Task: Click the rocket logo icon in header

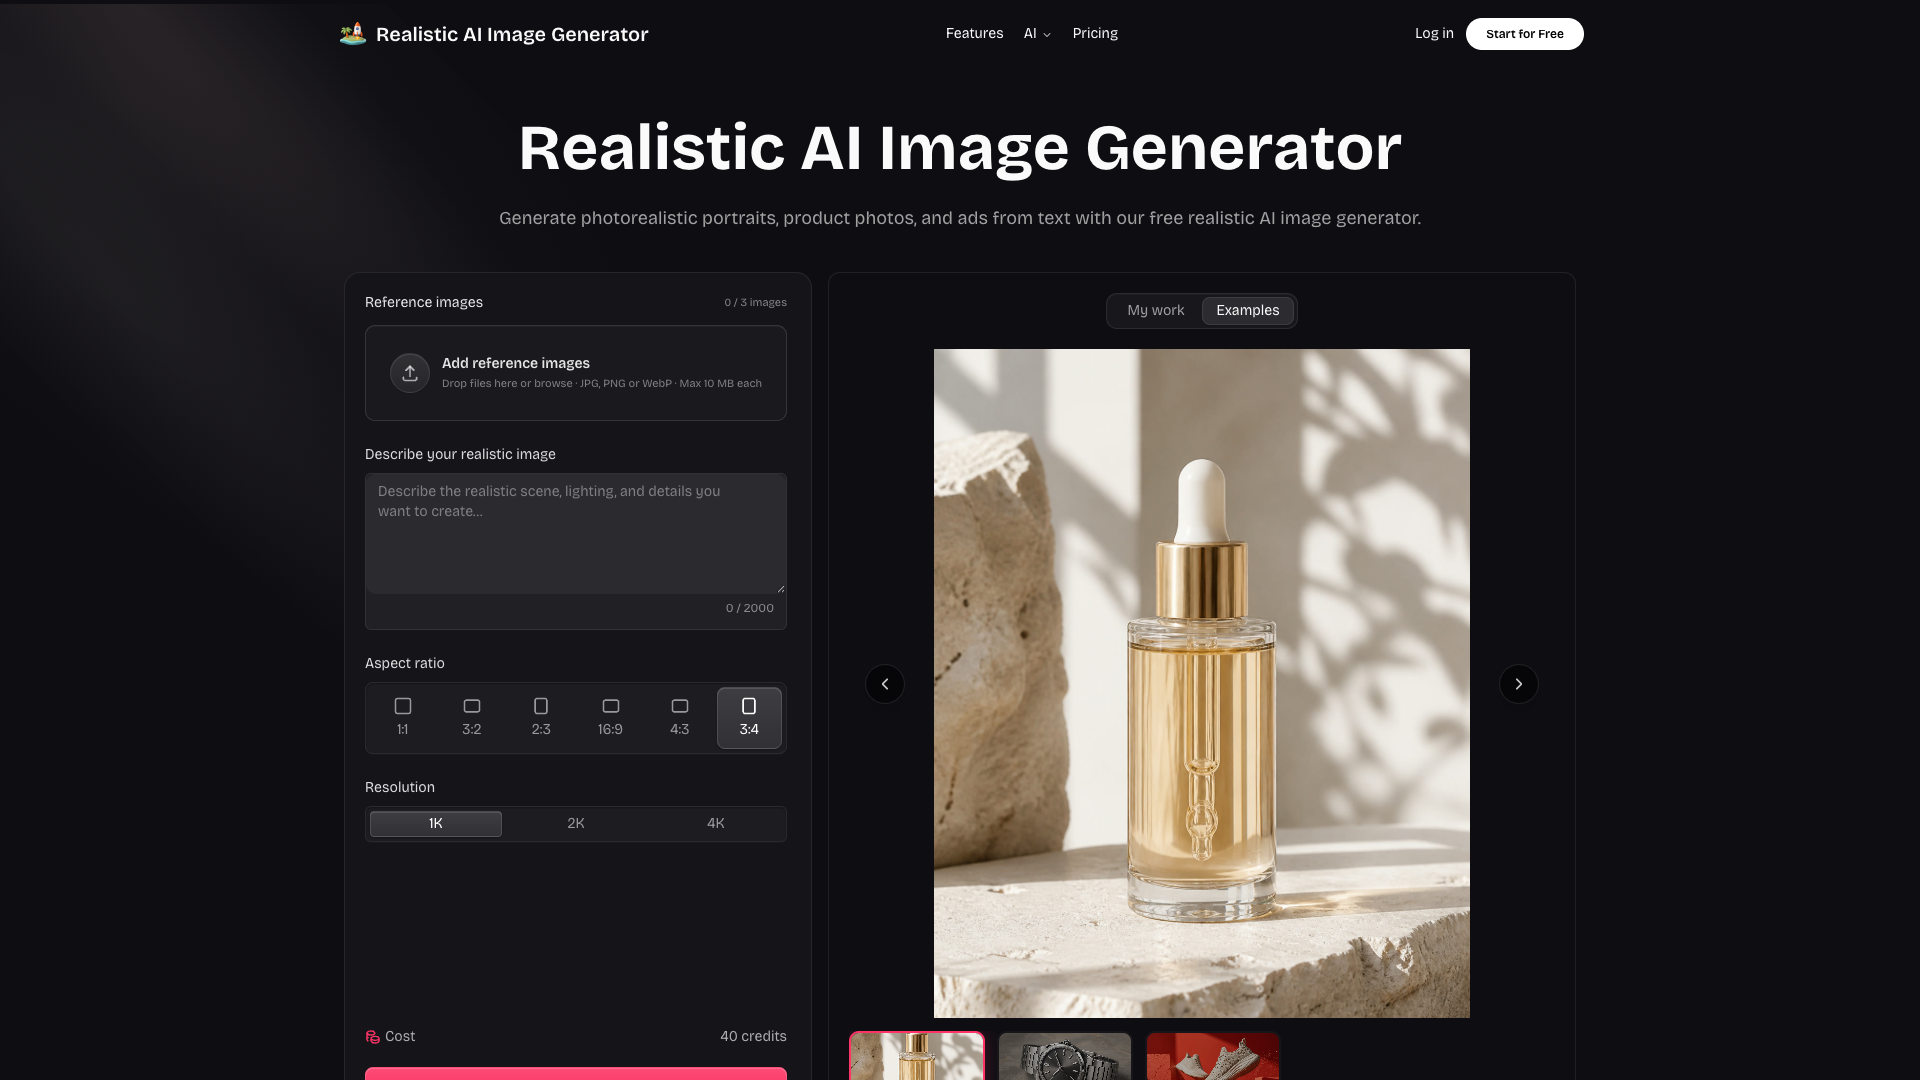Action: 353,34
